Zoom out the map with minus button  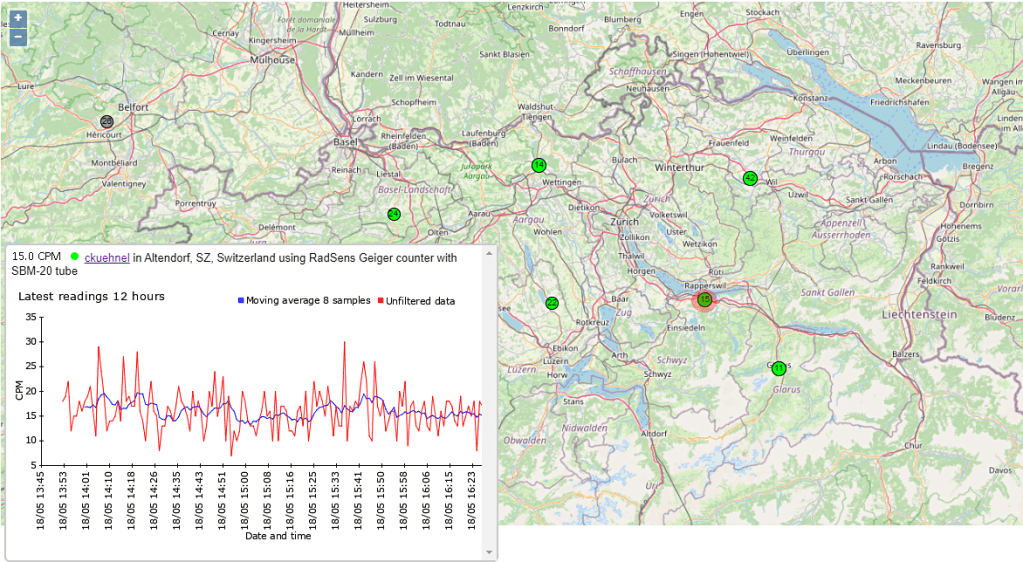pyautogui.click(x=18, y=38)
